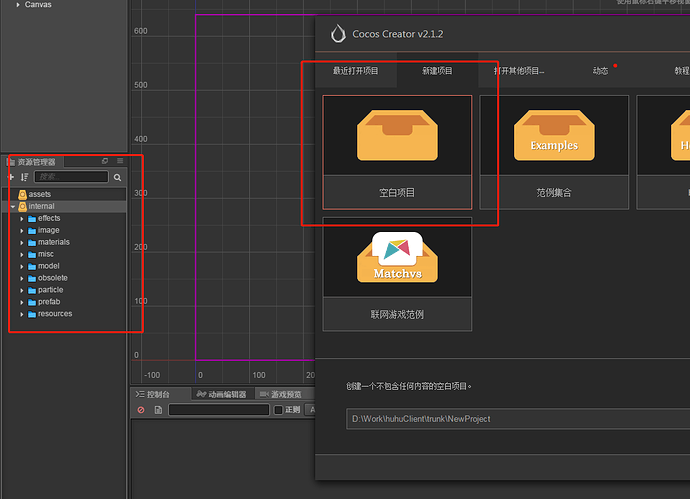This screenshot has height=499, width=690.
Task: Select the model folder name
Action: coord(48,266)
